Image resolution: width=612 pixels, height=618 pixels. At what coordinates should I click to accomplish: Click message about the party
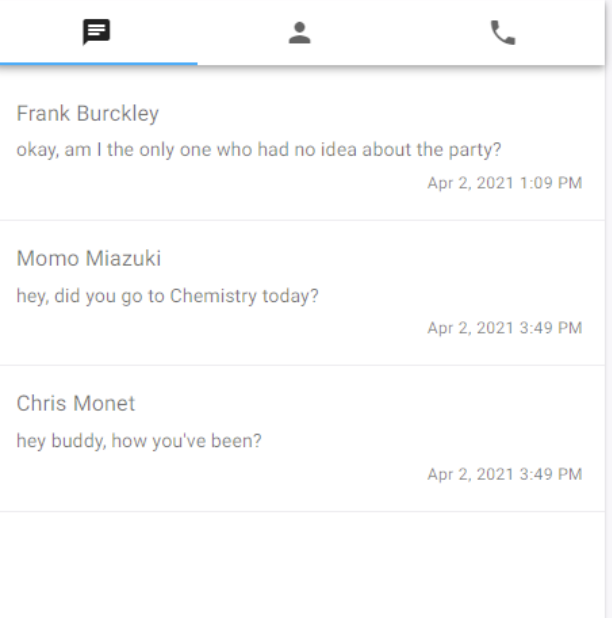pyautogui.click(x=259, y=150)
